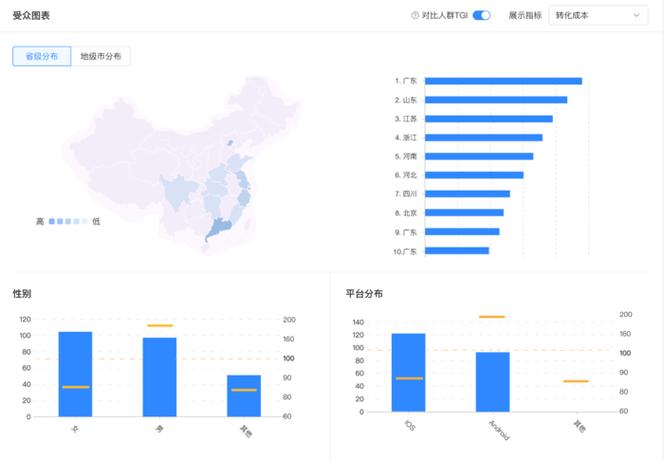Switch to the 地级市分布 tab
The image size is (664, 460).
point(101,56)
